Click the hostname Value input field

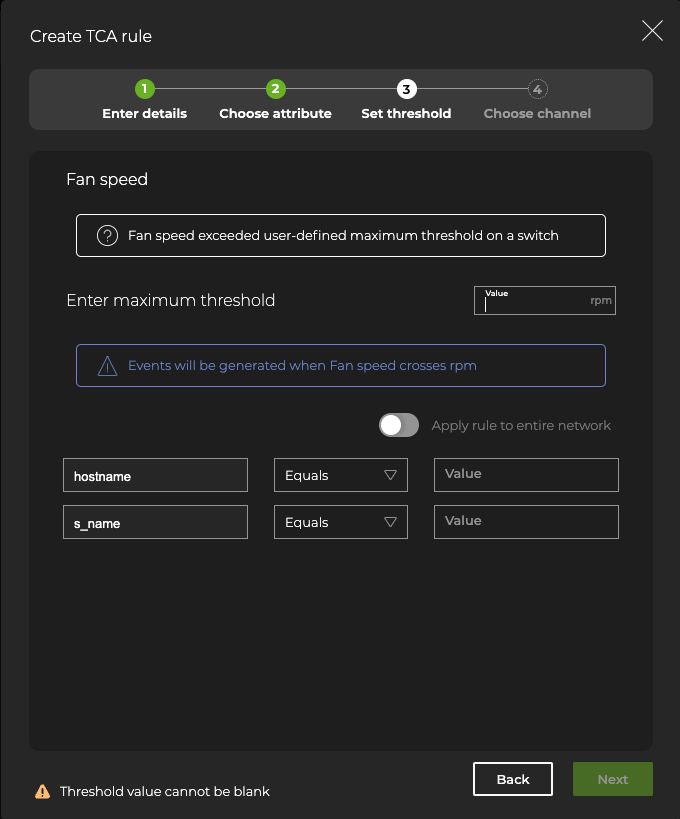pos(526,475)
